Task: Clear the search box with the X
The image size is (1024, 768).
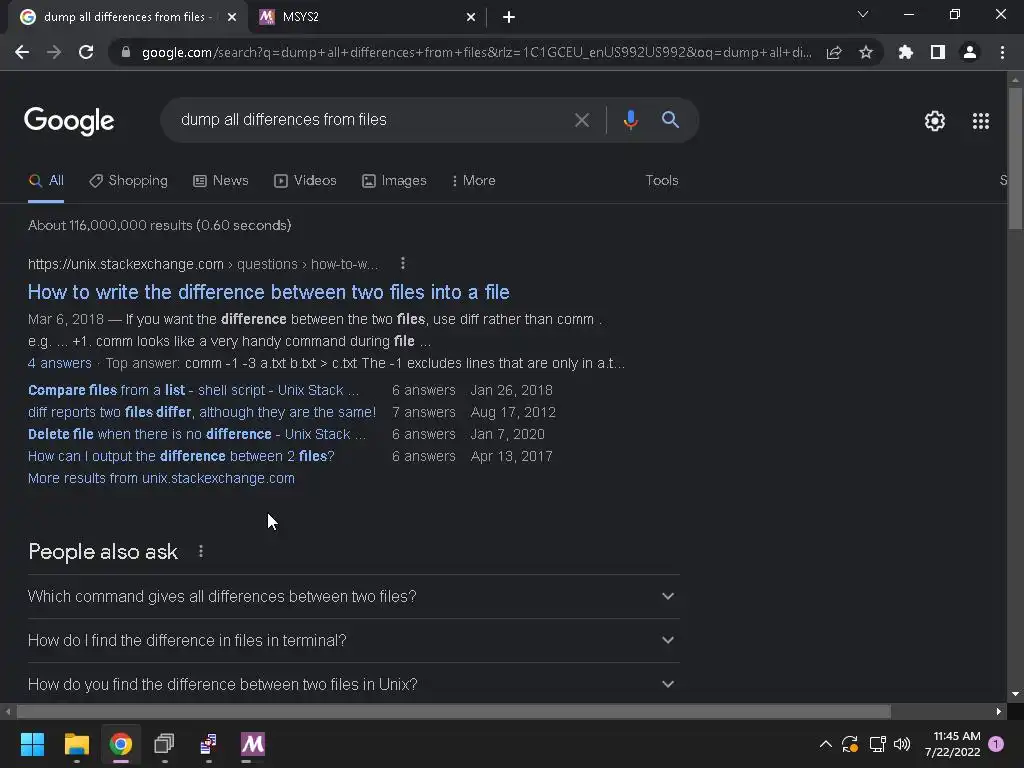Action: point(582,120)
